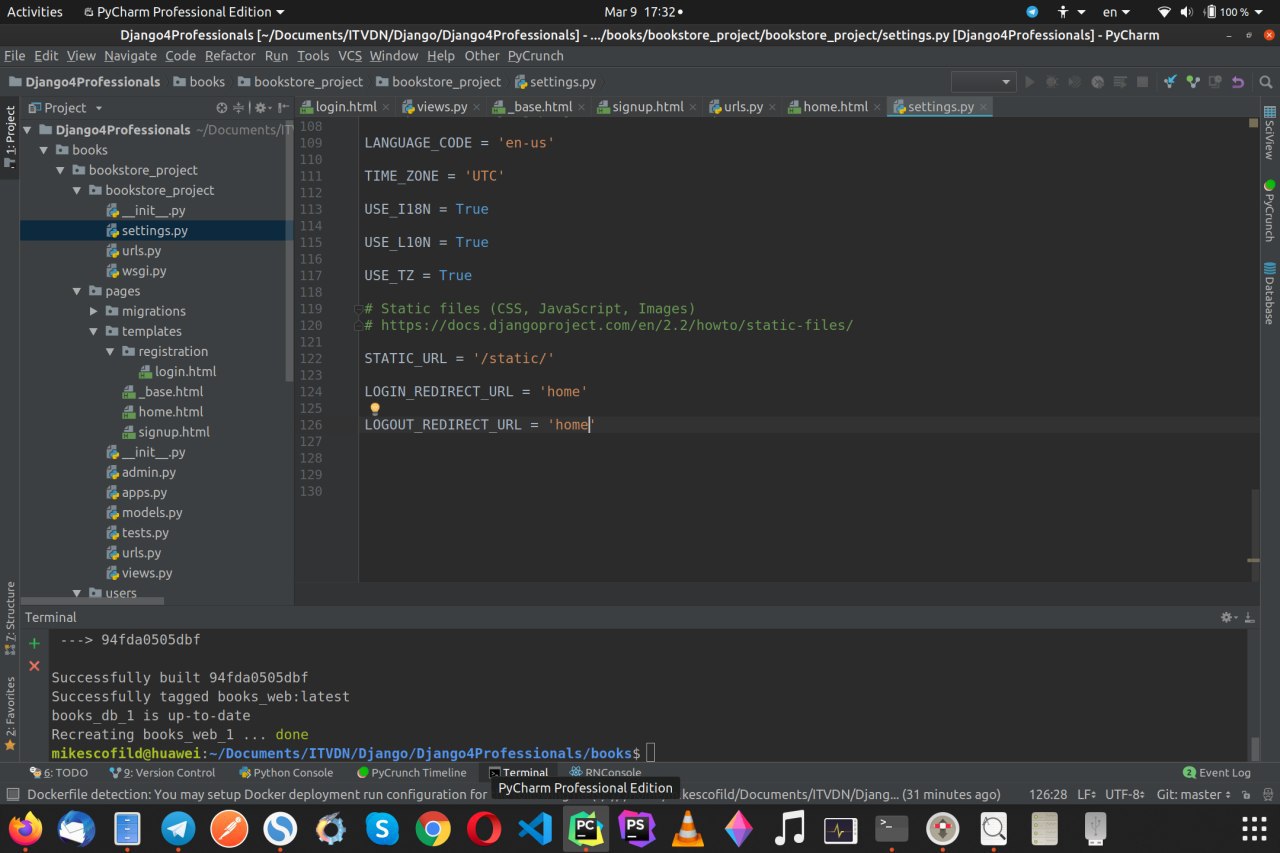
Task: Click the Collapse All icon in Project panel
Action: tap(239, 107)
